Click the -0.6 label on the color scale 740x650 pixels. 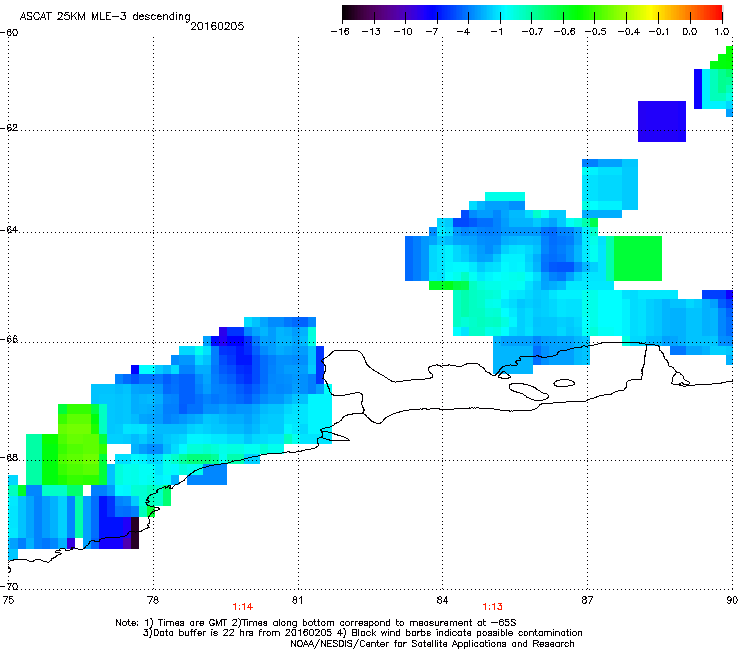point(564,32)
